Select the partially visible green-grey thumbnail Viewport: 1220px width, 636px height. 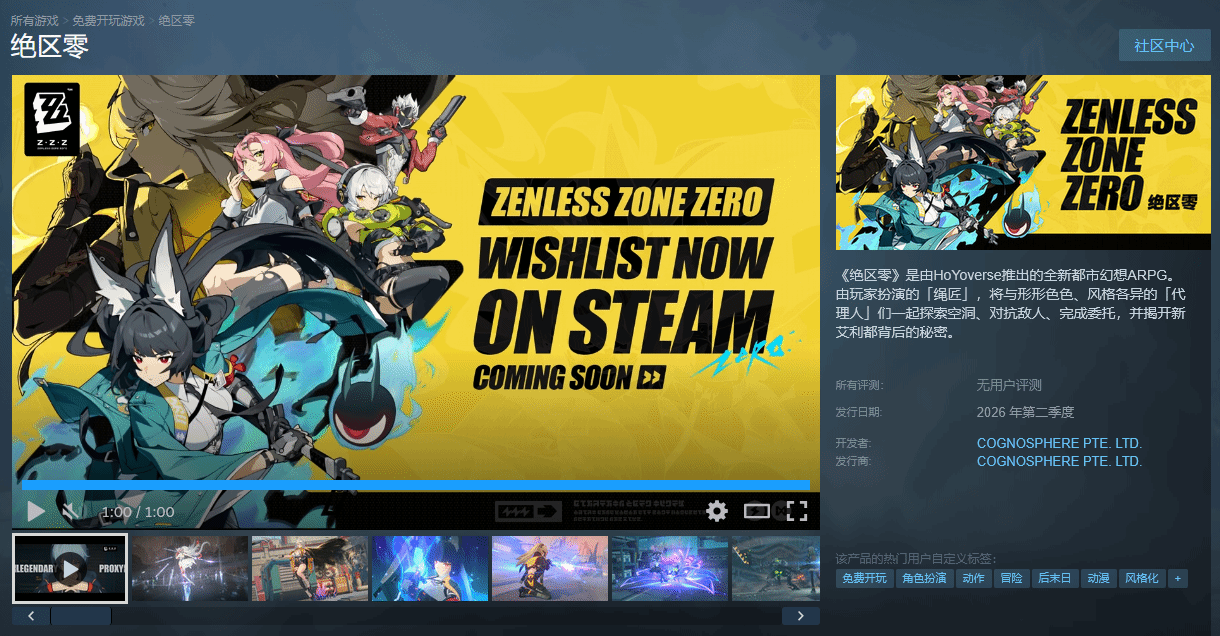tap(776, 568)
